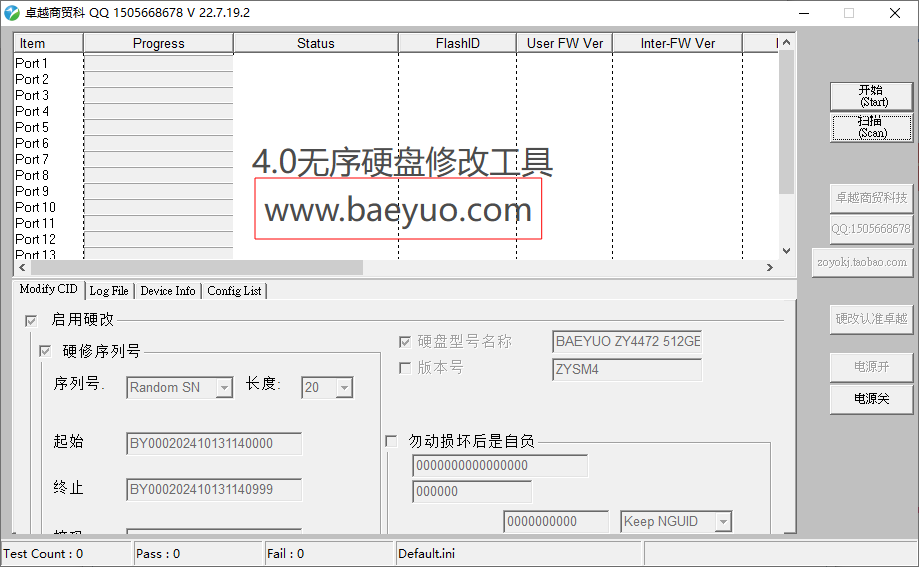
Task: Toggle the 启用硬改 checkbox
Action: [31, 320]
